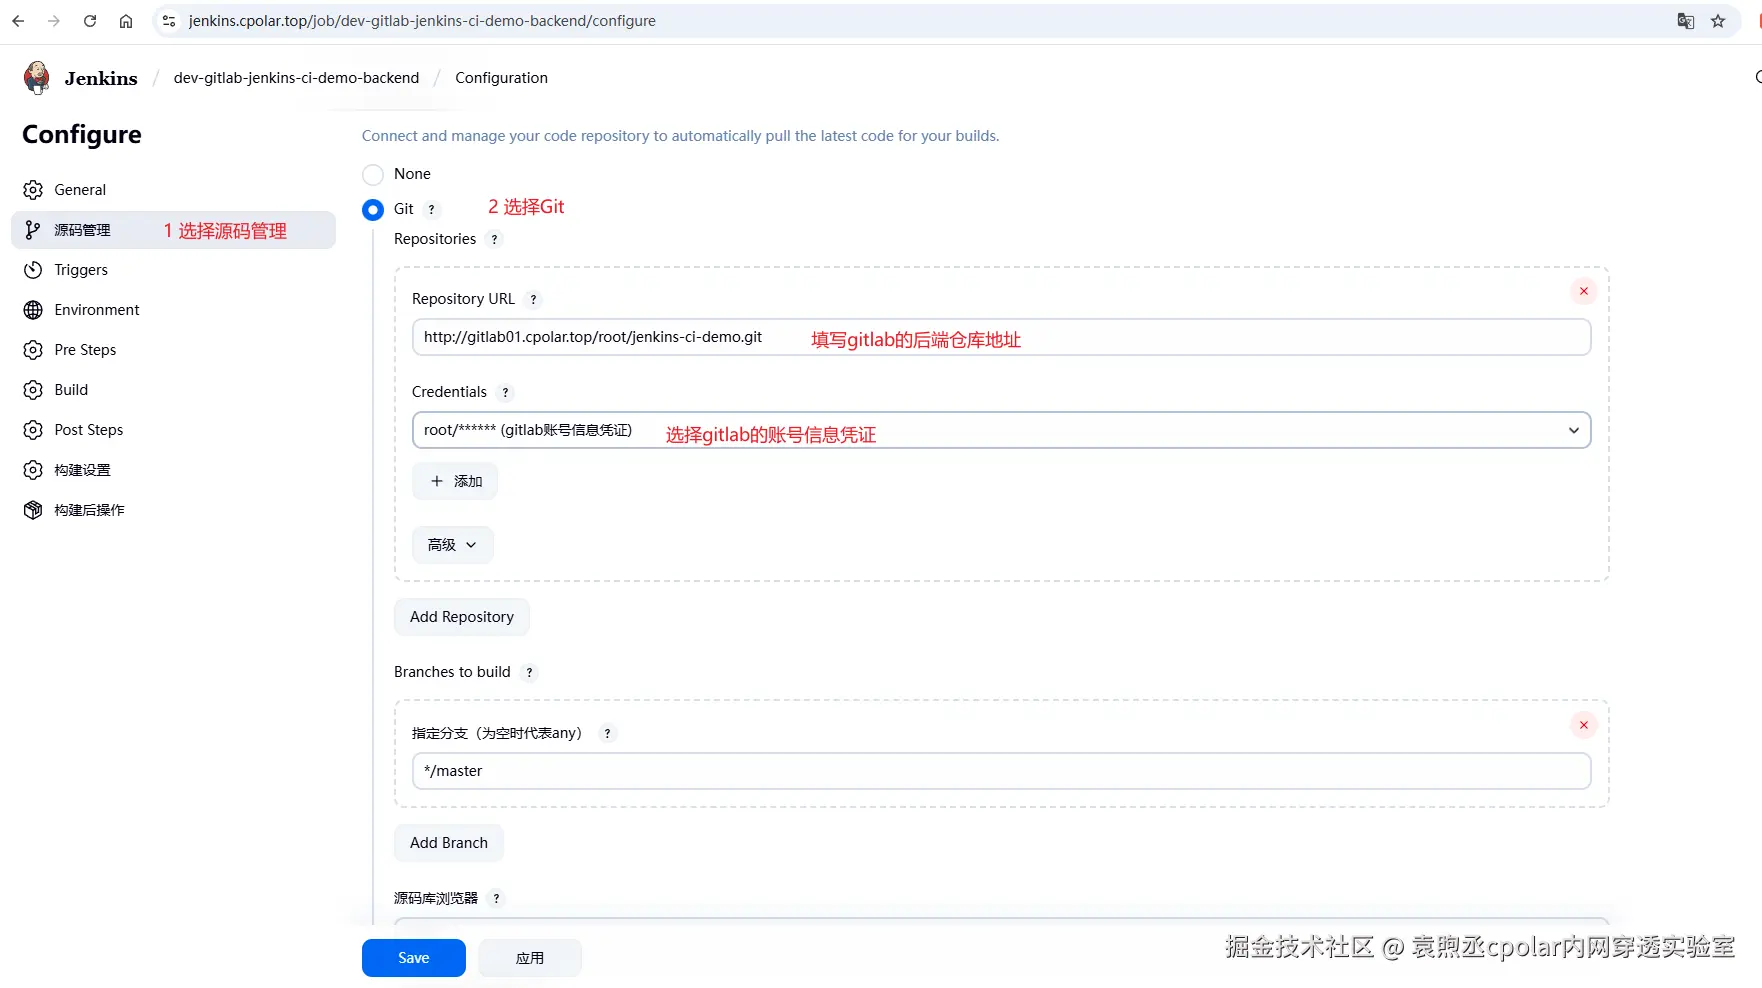The width and height of the screenshot is (1762, 988).
Task: View site information icon beside the URL
Action: (x=169, y=21)
